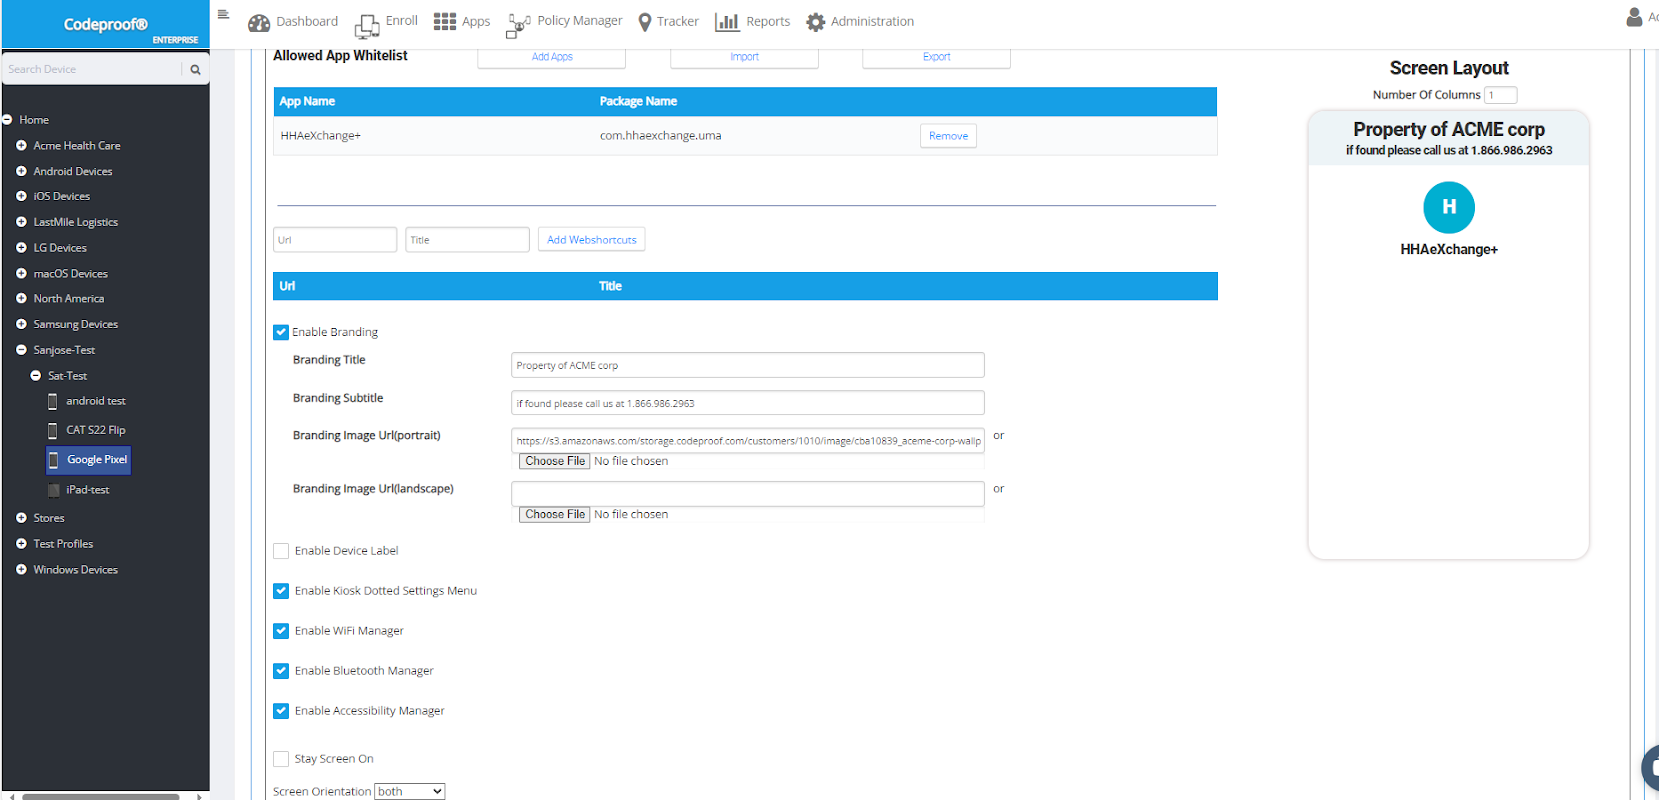1659x800 pixels.
Task: Click the Google Pixel device icon
Action: coord(54,460)
